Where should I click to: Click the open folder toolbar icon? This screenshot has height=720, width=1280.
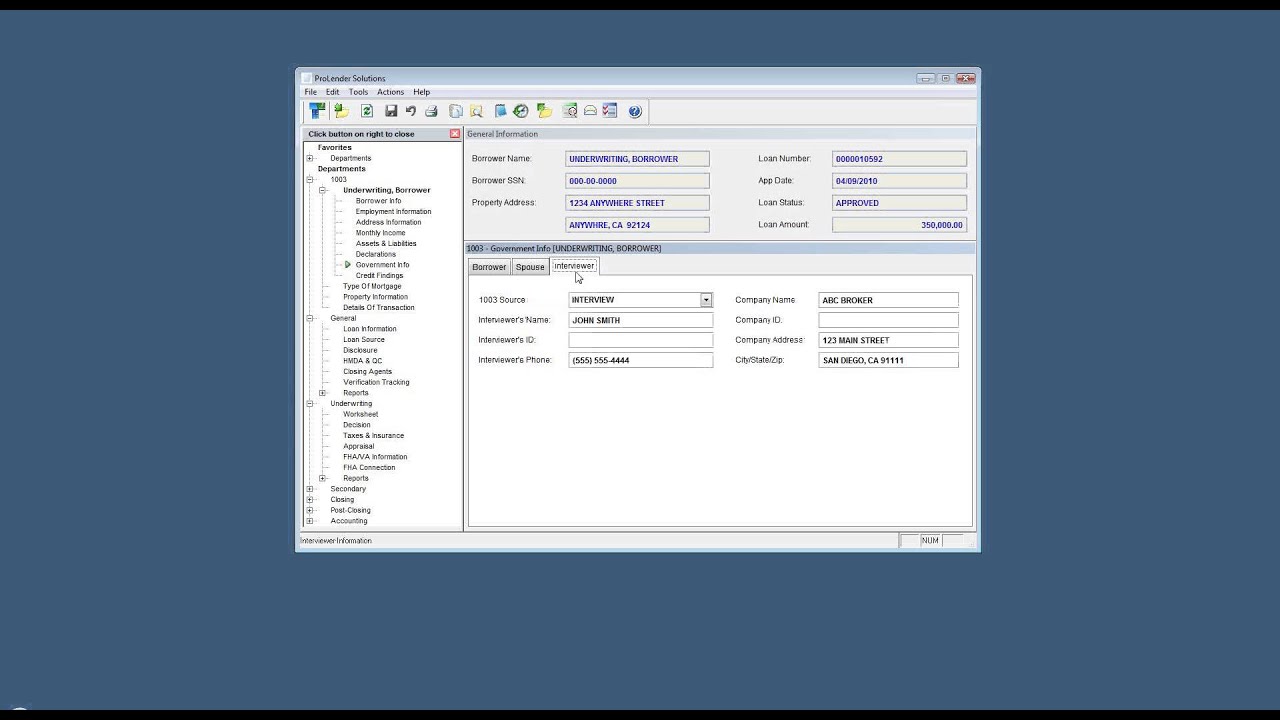click(342, 111)
